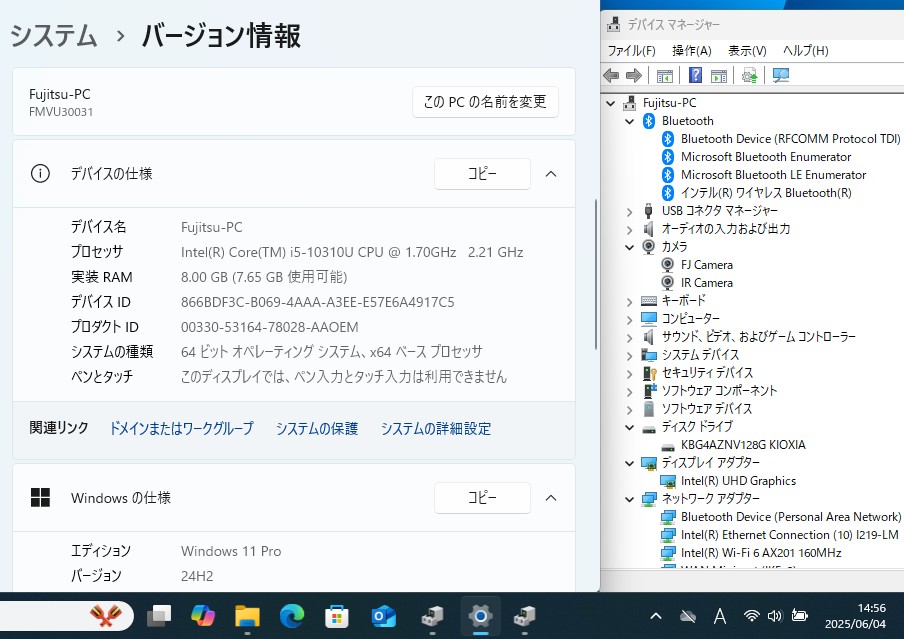Select the KBG4AZNV128G KIOXIA disk drive

(743, 445)
